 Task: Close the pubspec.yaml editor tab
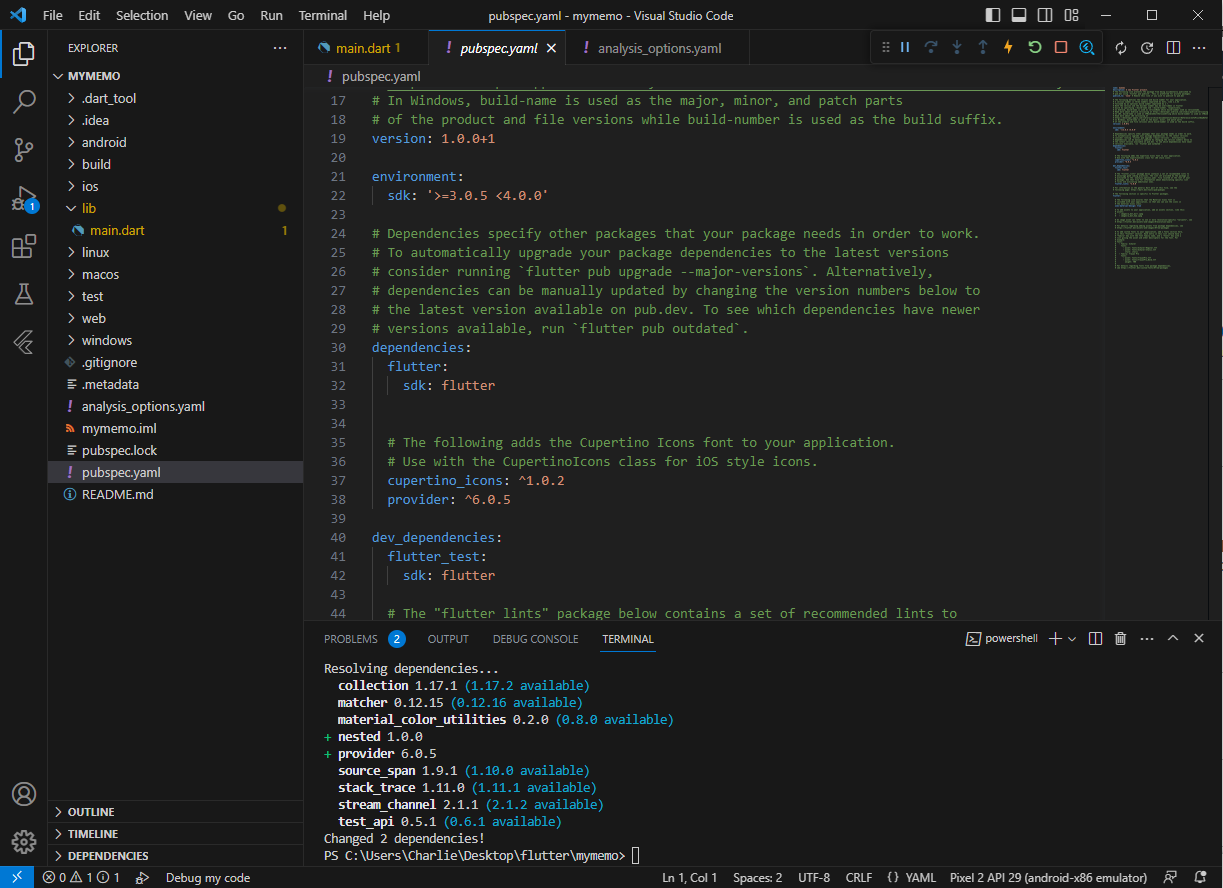pos(551,48)
